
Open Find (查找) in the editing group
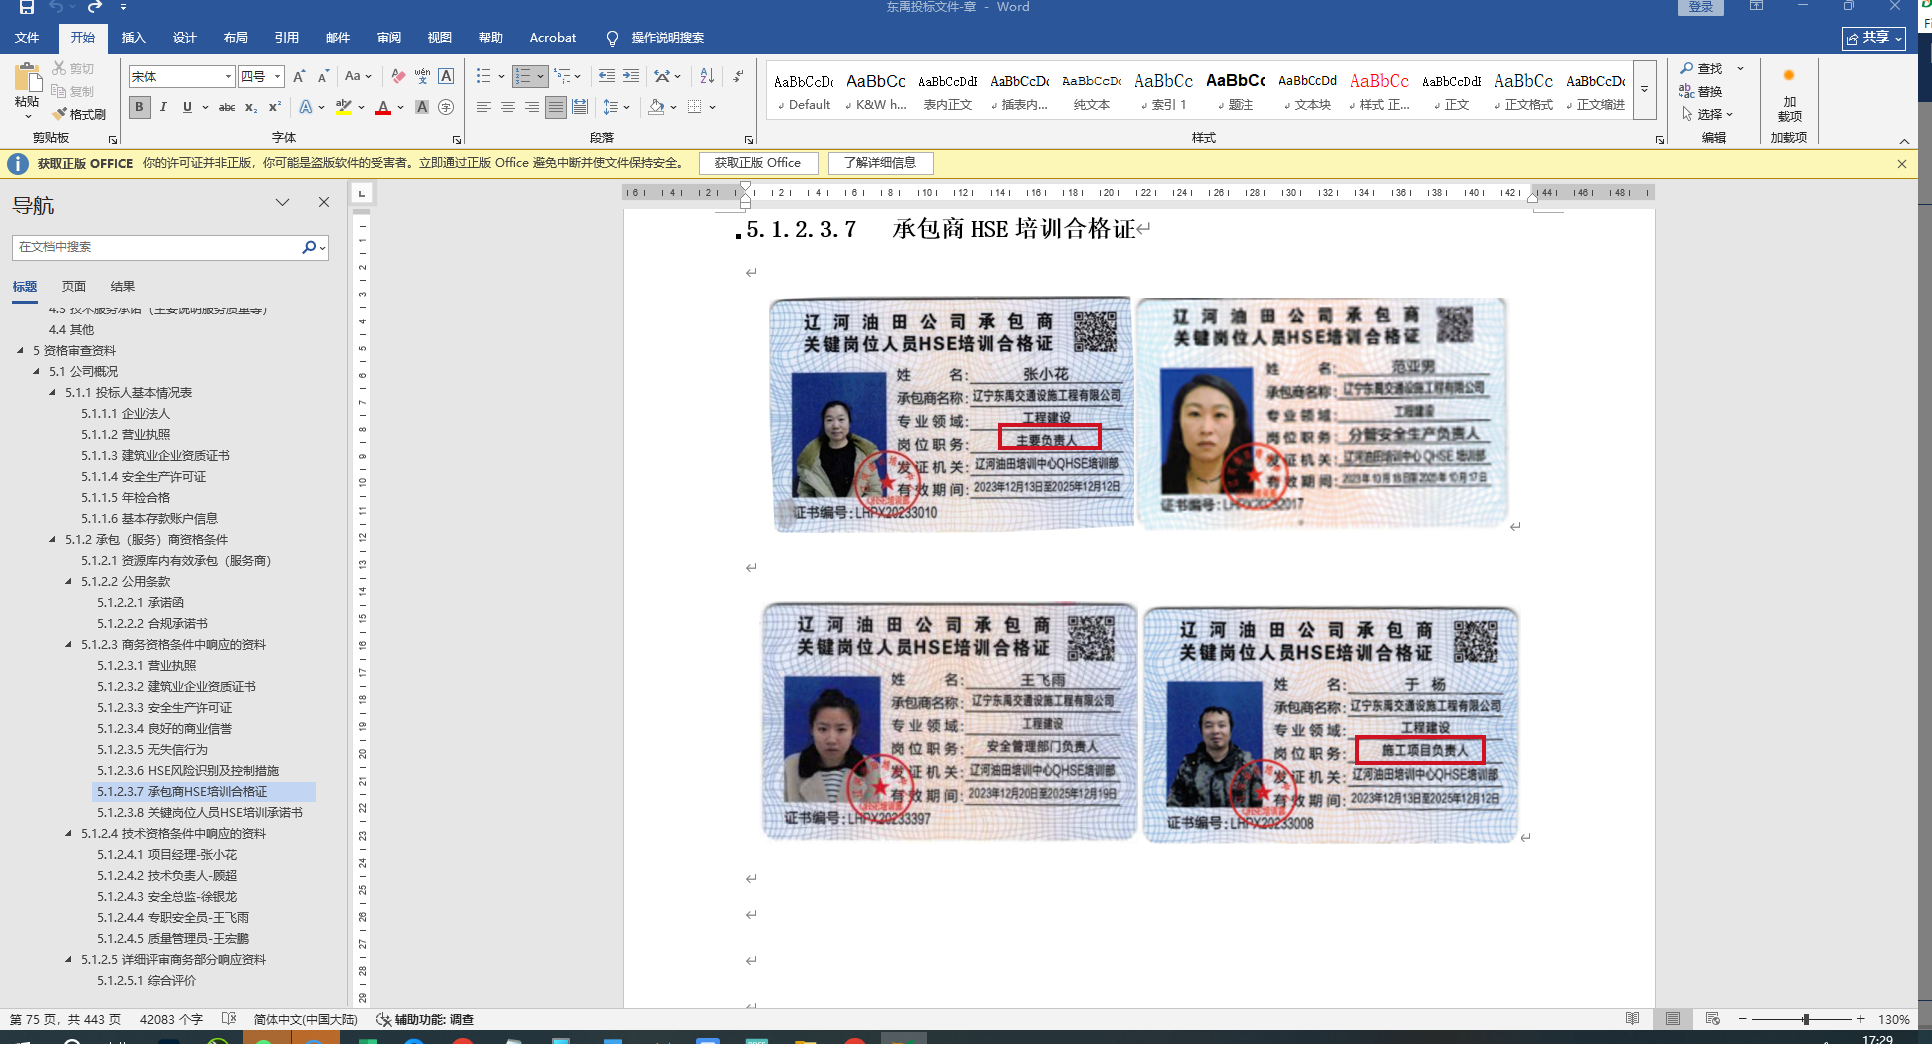click(x=1702, y=68)
